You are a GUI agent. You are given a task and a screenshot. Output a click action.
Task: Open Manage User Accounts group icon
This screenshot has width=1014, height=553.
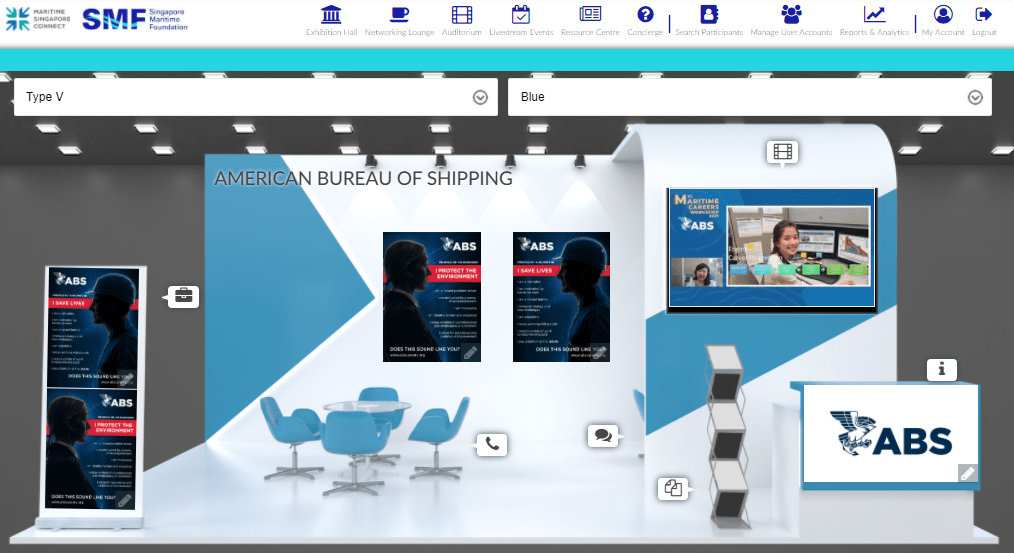[791, 14]
